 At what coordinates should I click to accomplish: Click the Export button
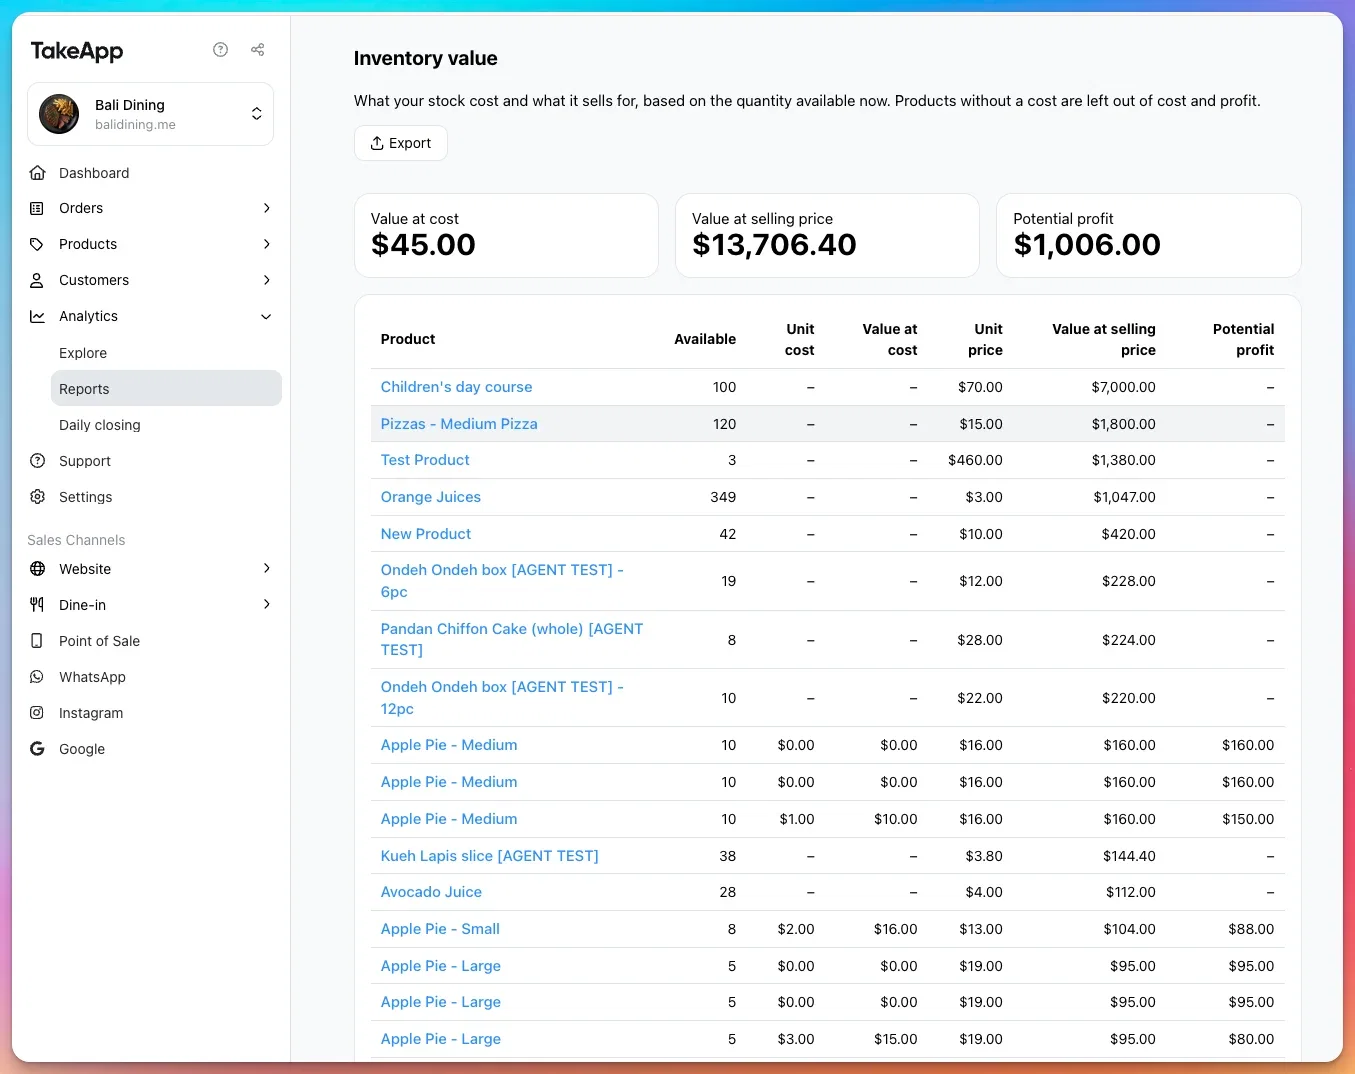click(x=401, y=143)
